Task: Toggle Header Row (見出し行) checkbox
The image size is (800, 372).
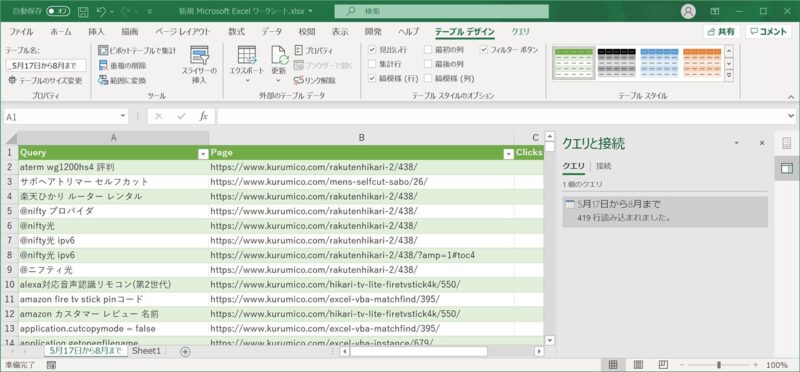Action: (372, 50)
